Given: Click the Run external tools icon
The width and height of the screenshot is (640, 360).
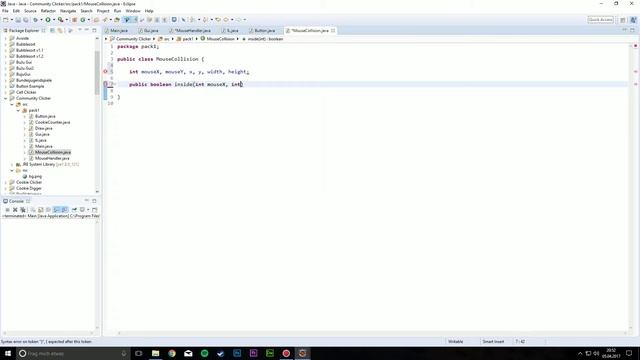Looking at the screenshot, I should (60, 20).
